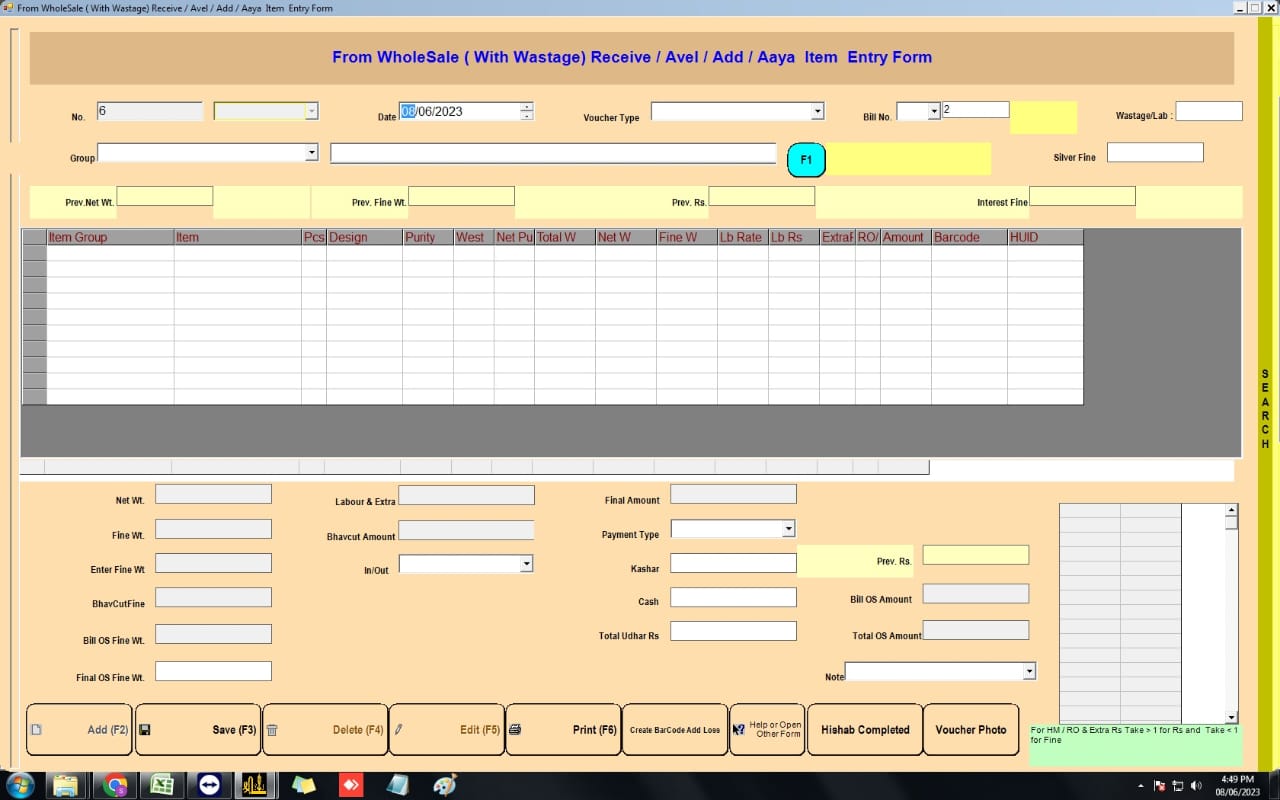The image size is (1280, 800).
Task: Open the Voucher Type dropdown
Action: [x=815, y=110]
